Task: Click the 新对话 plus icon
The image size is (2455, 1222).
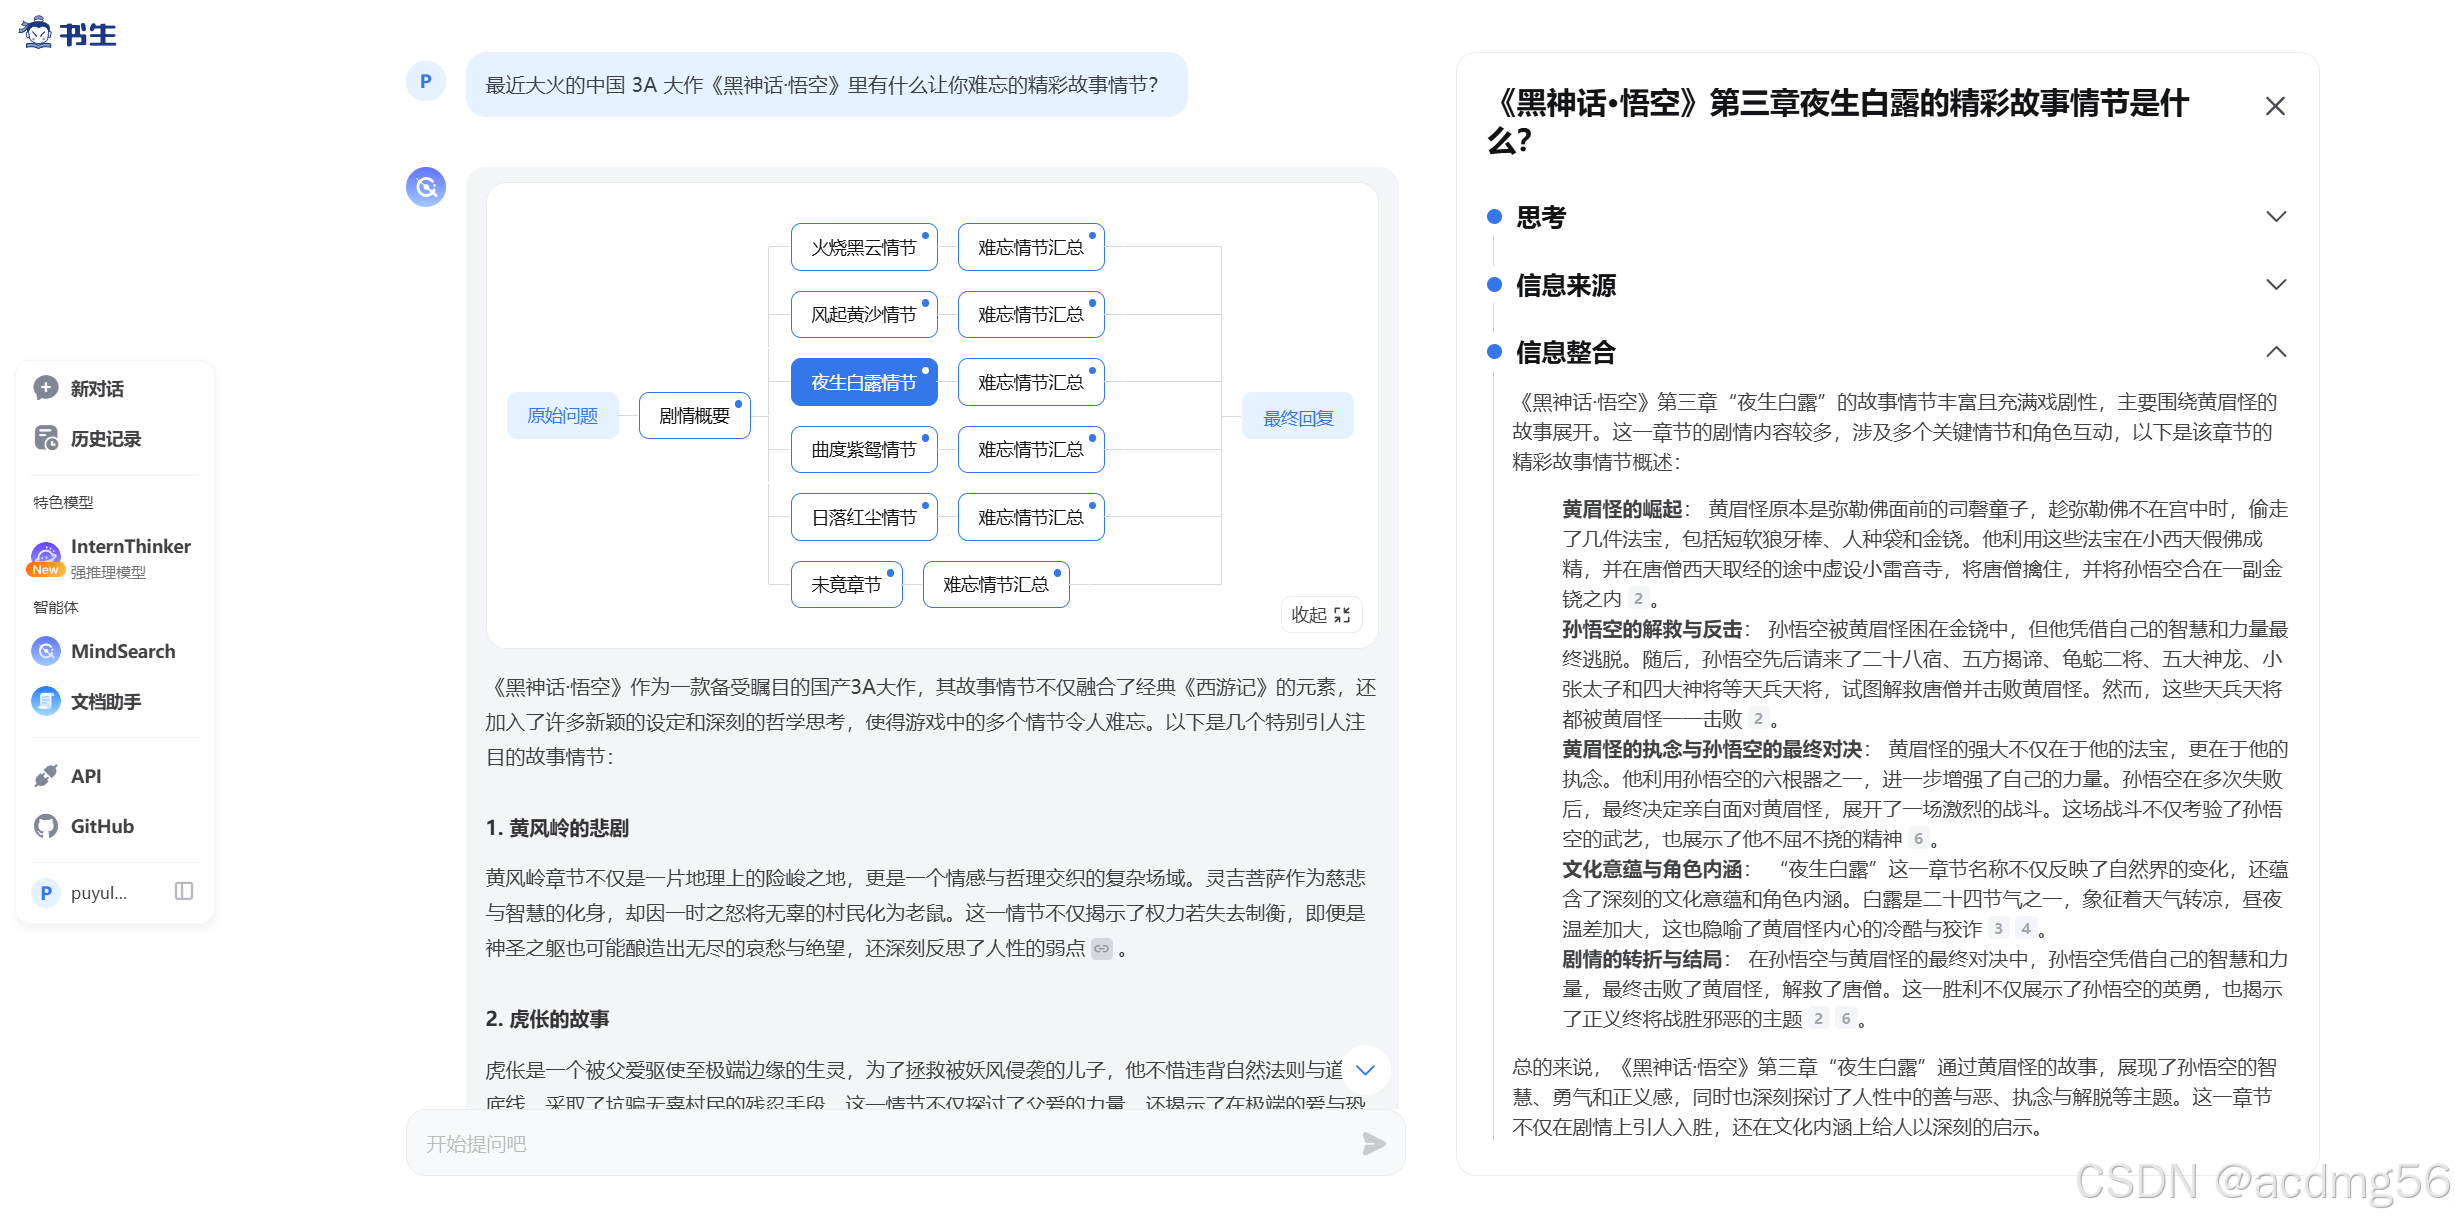Action: [46, 388]
